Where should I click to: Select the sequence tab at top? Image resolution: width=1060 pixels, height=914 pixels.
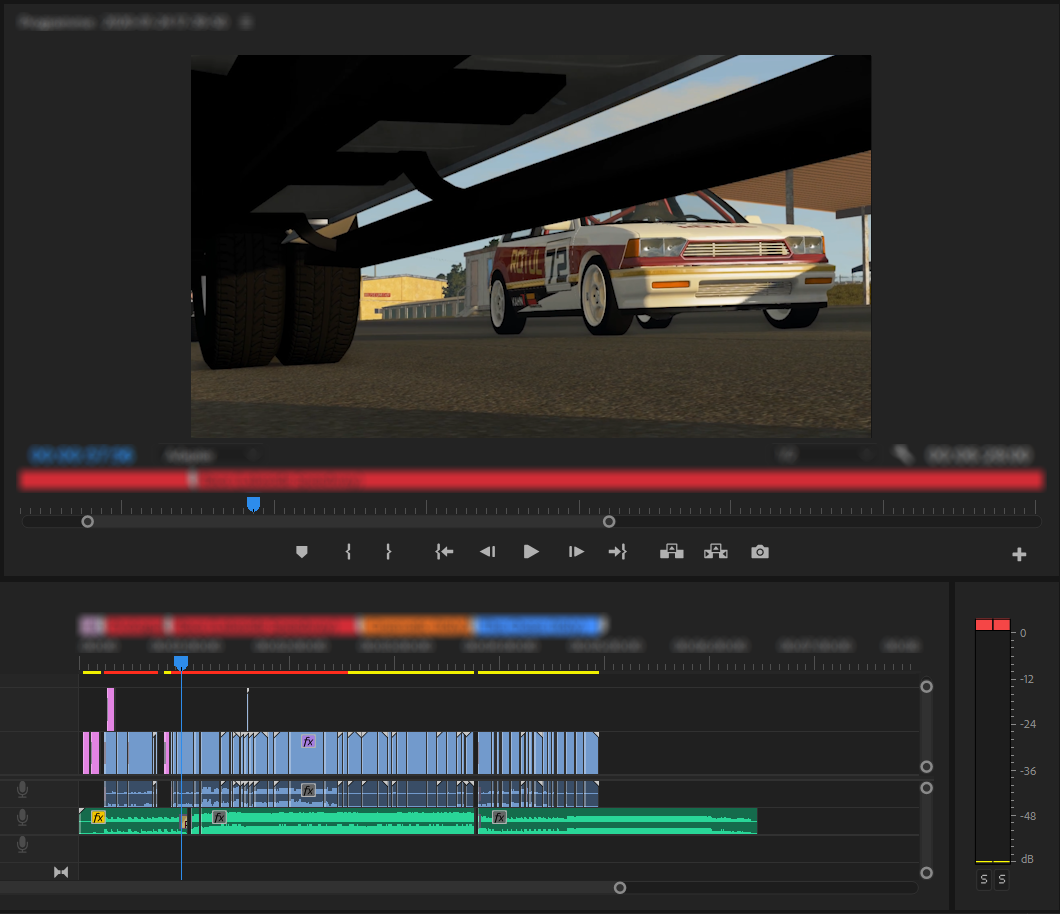click(123, 22)
